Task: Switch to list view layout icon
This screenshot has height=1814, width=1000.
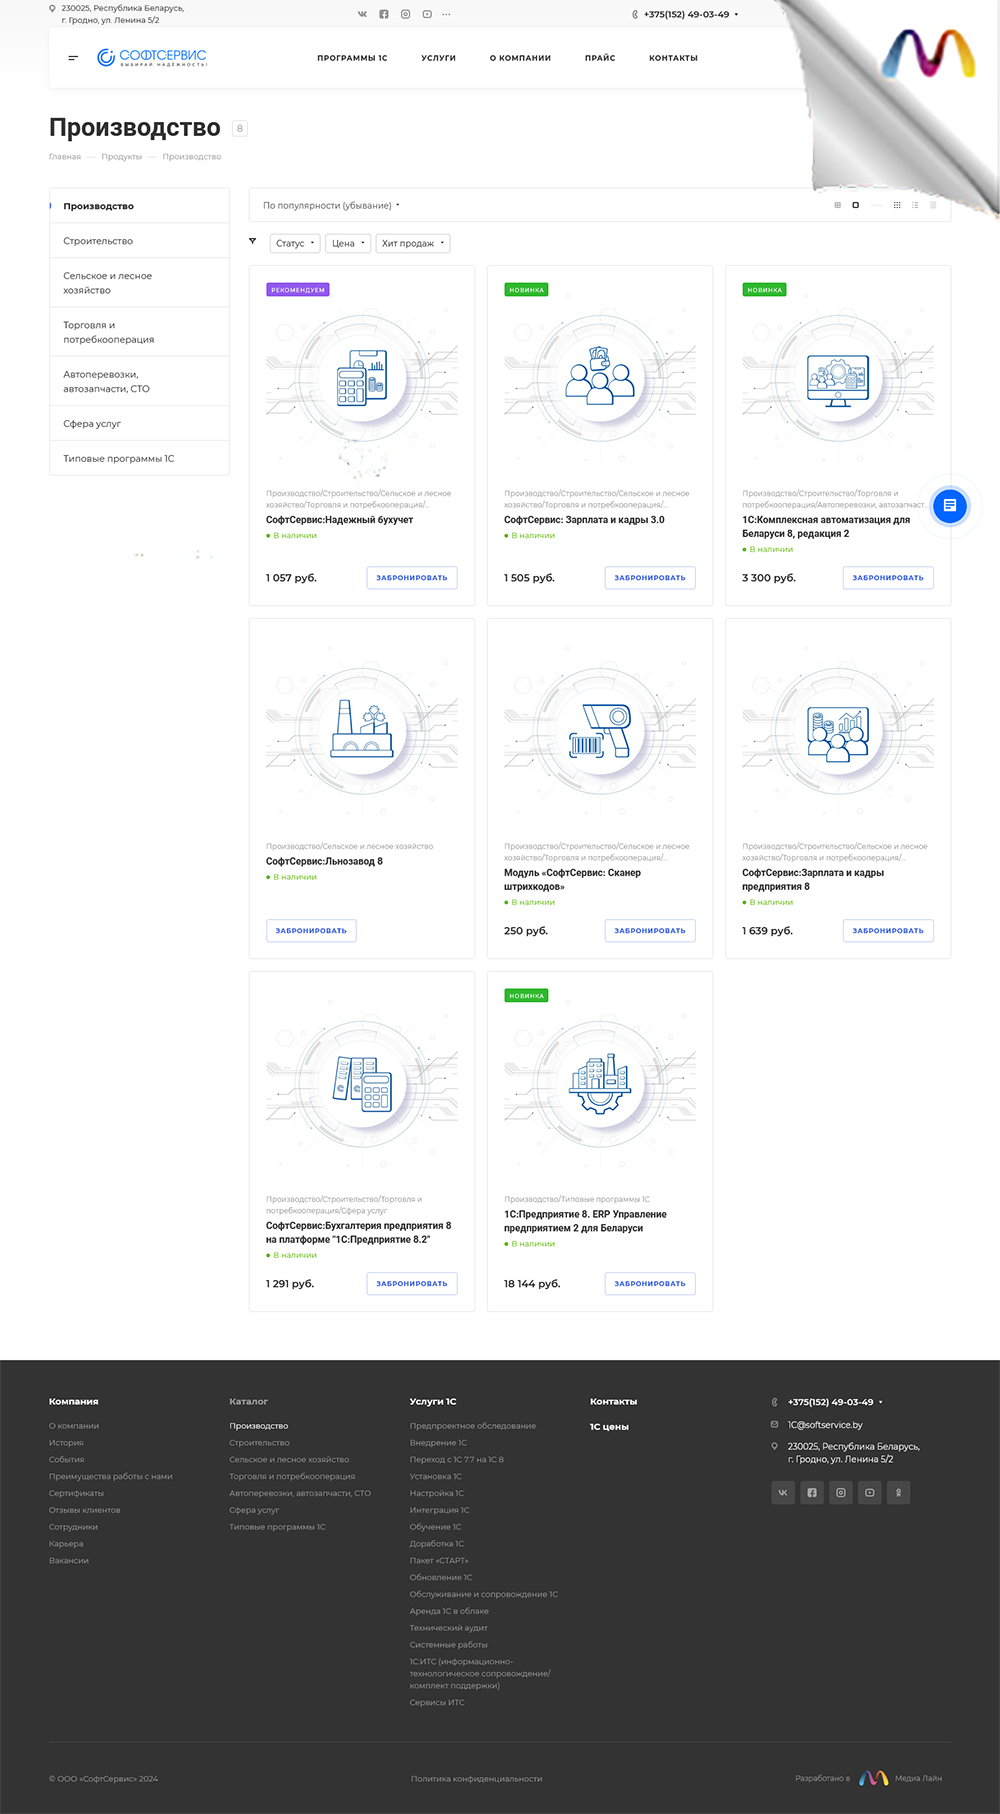Action: coord(915,205)
